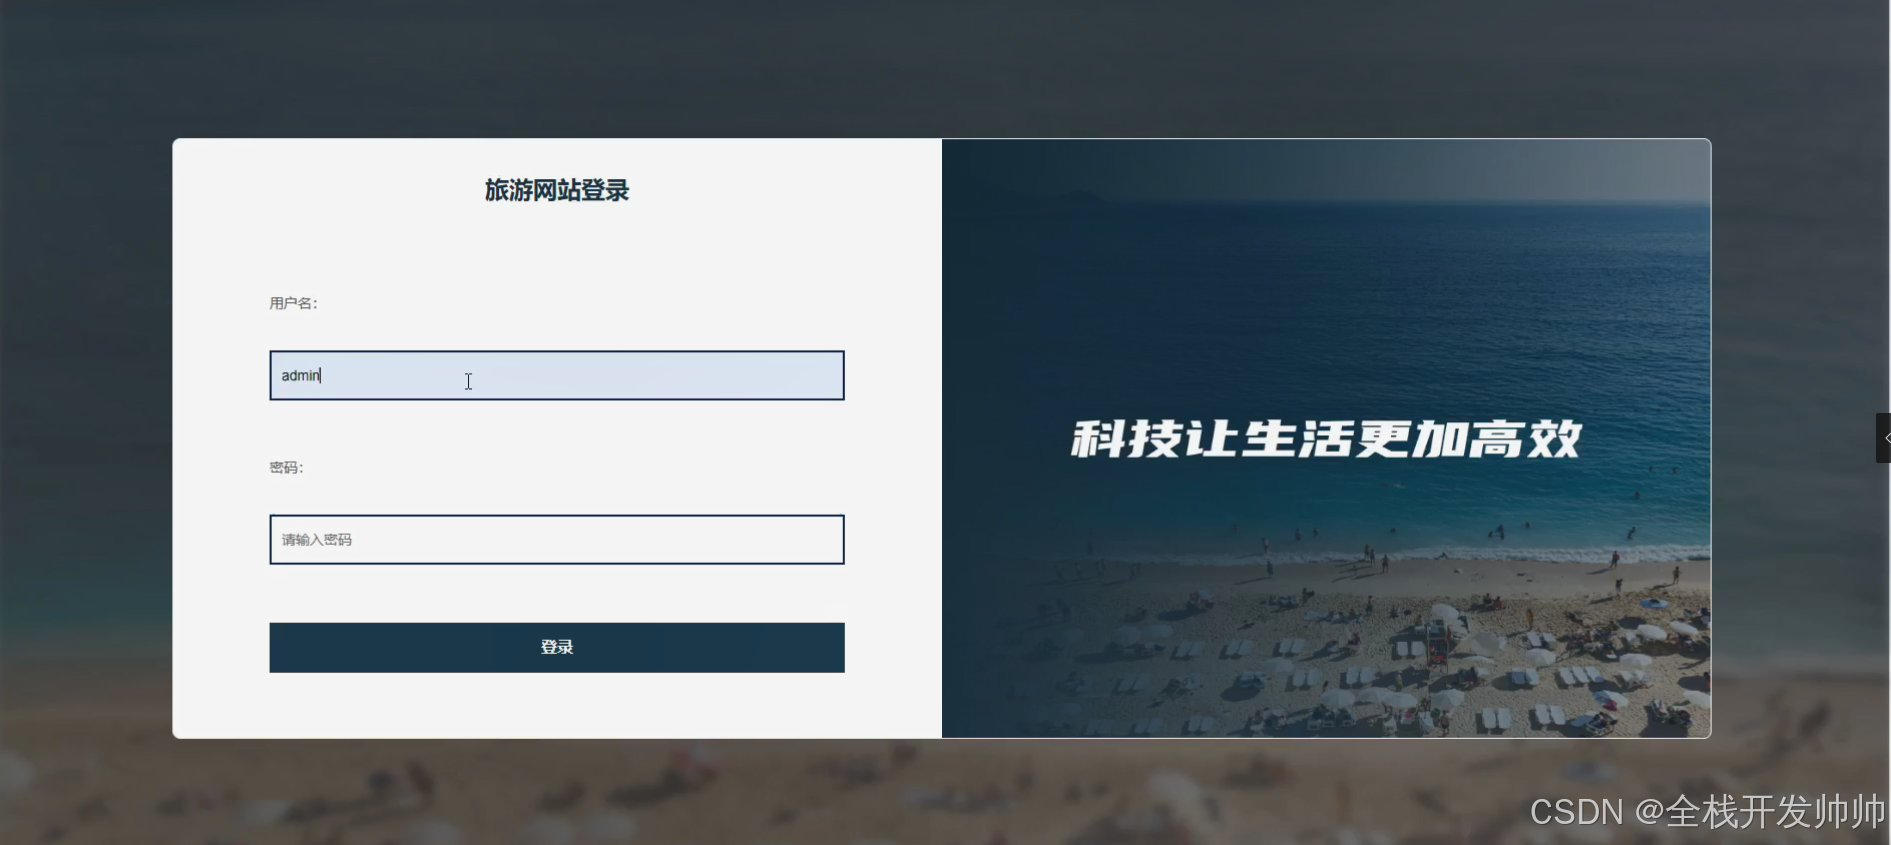
Task: Click the empty white space under the login button
Action: [x=557, y=705]
